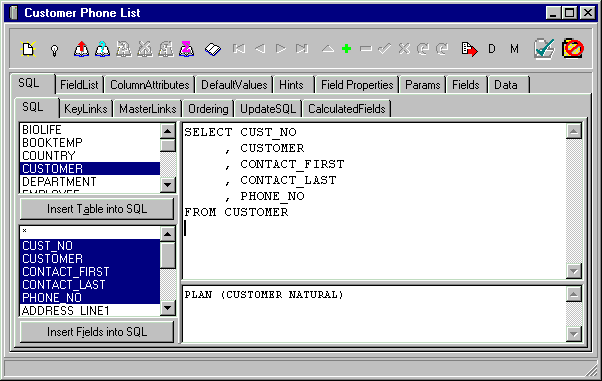The width and height of the screenshot is (602, 381).
Task: Select CONTACT_FIRST in the field list
Action: pyautogui.click(x=90, y=272)
